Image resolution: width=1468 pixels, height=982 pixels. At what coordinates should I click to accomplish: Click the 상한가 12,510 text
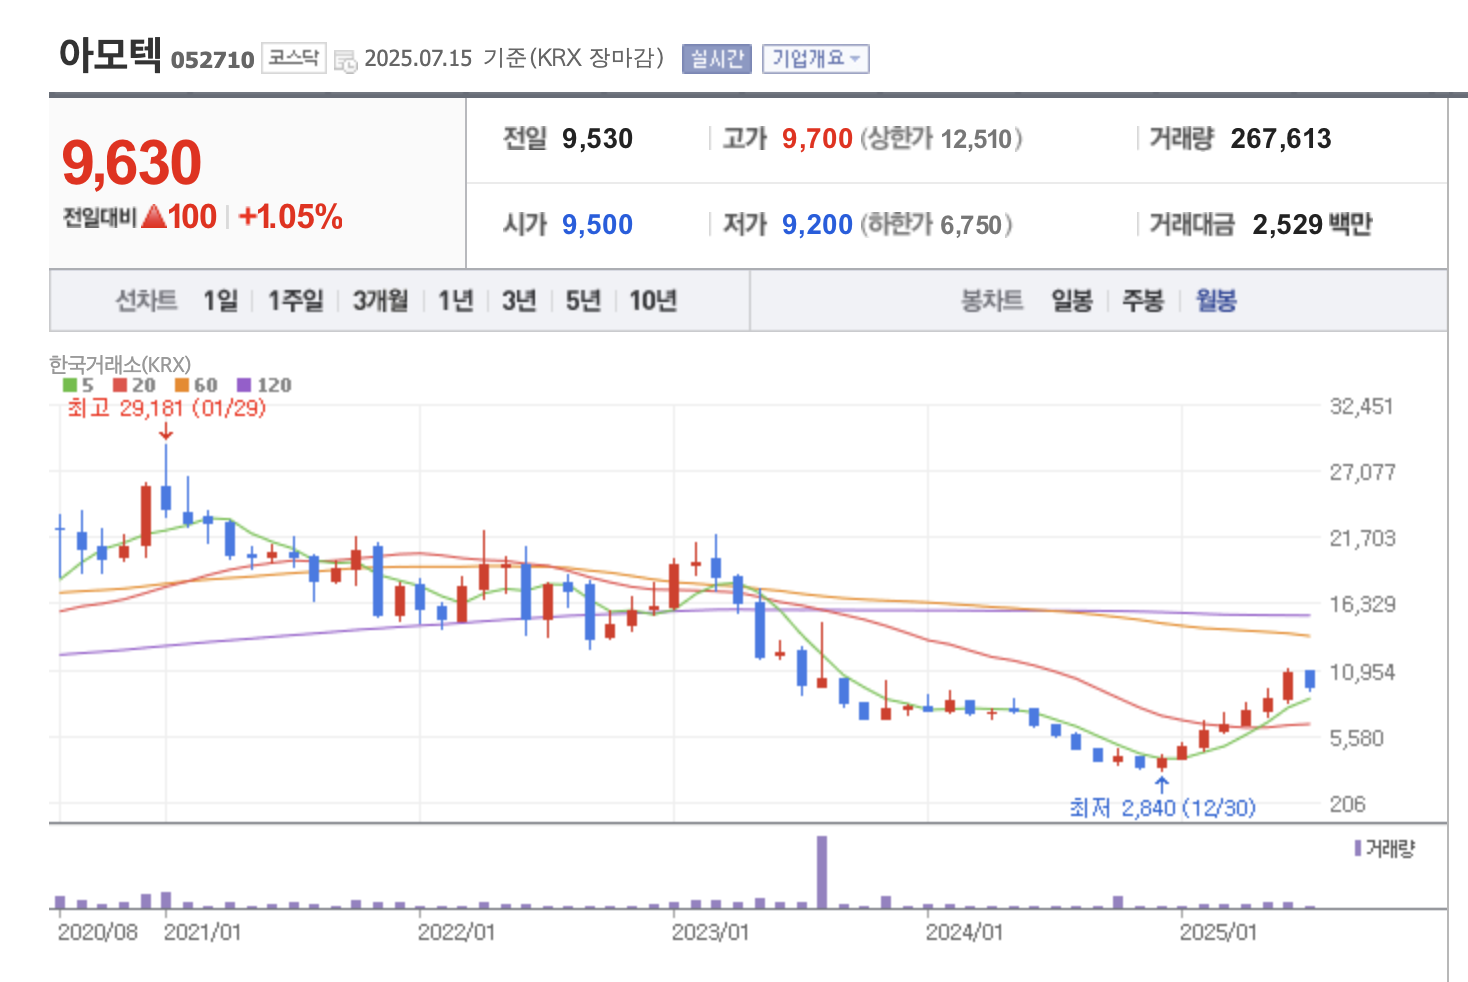click(x=941, y=139)
